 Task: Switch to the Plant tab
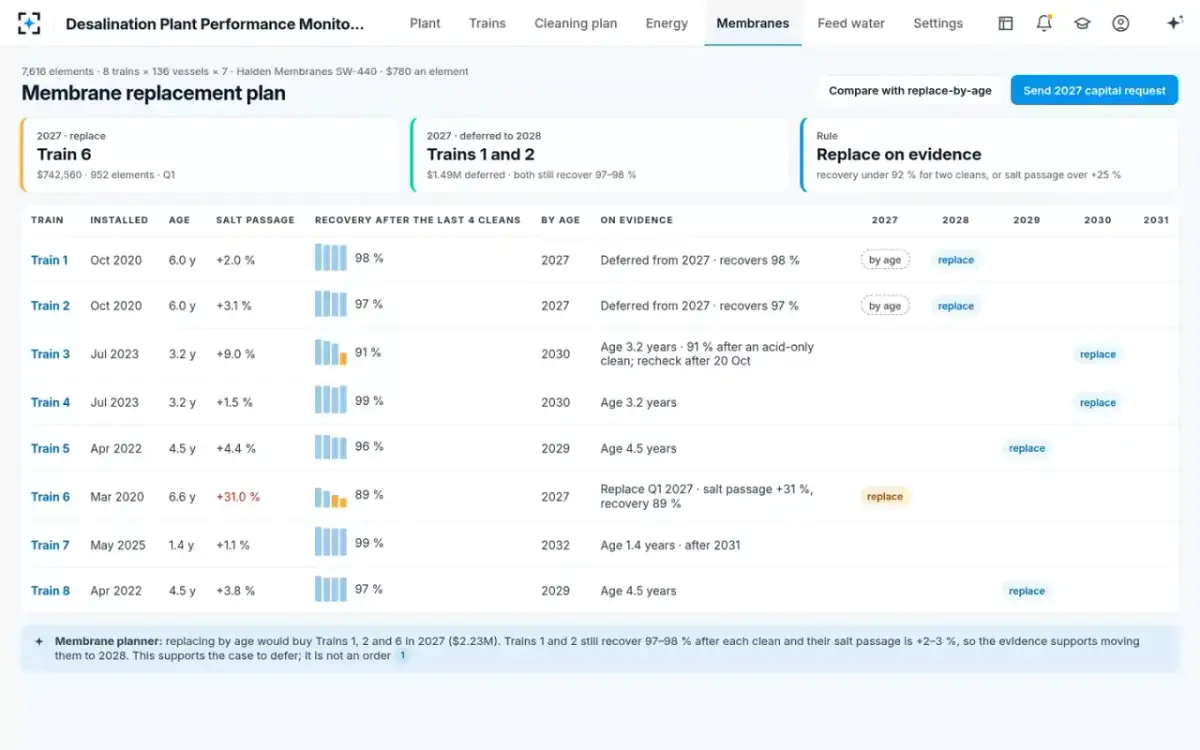pos(425,23)
